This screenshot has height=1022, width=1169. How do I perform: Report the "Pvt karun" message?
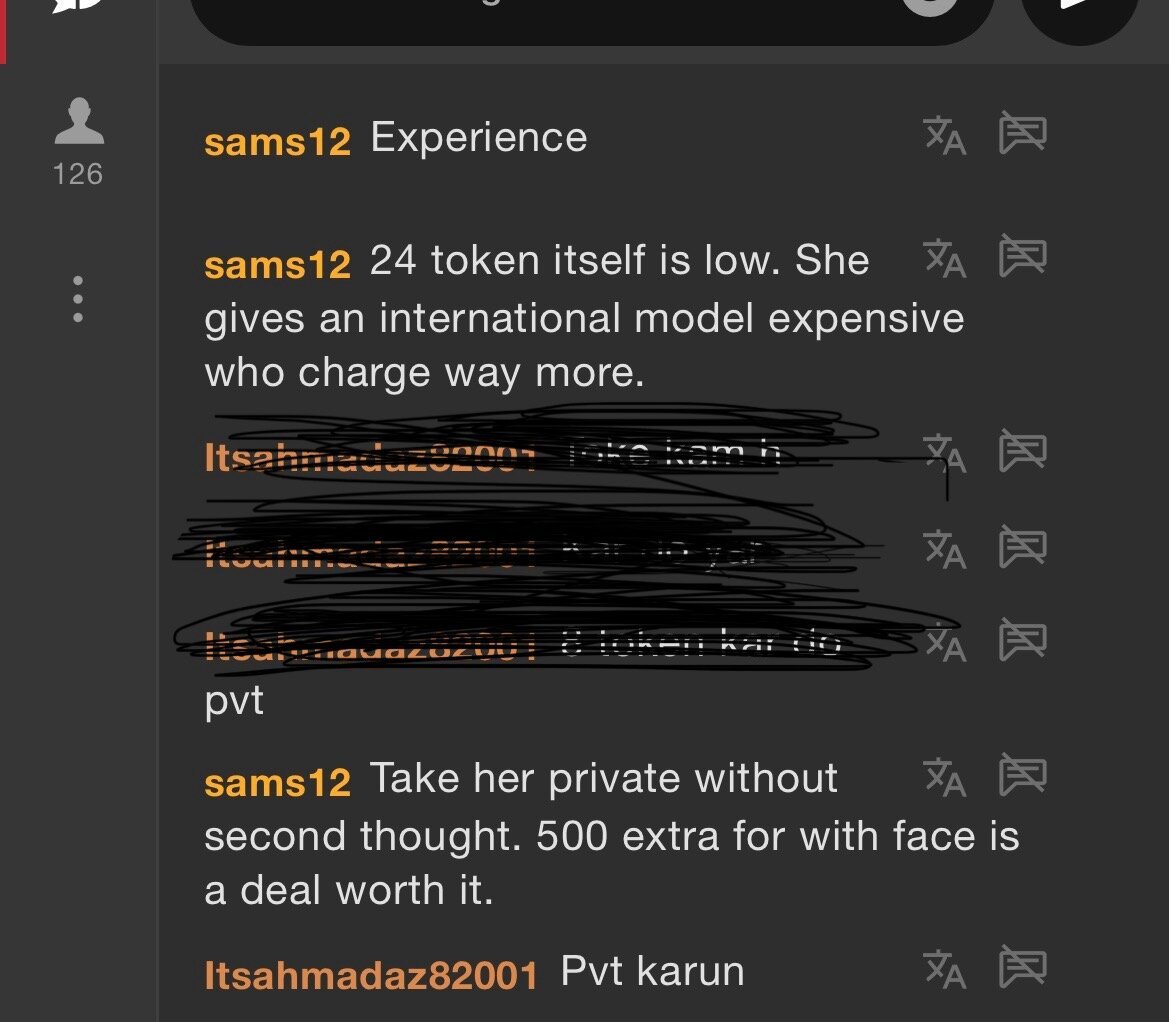click(1023, 967)
